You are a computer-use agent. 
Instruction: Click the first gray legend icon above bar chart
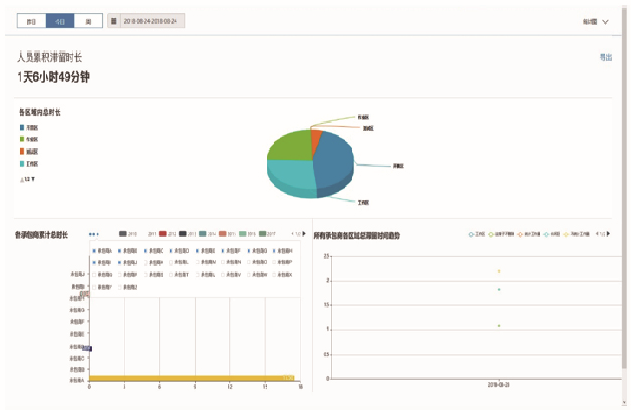point(123,234)
